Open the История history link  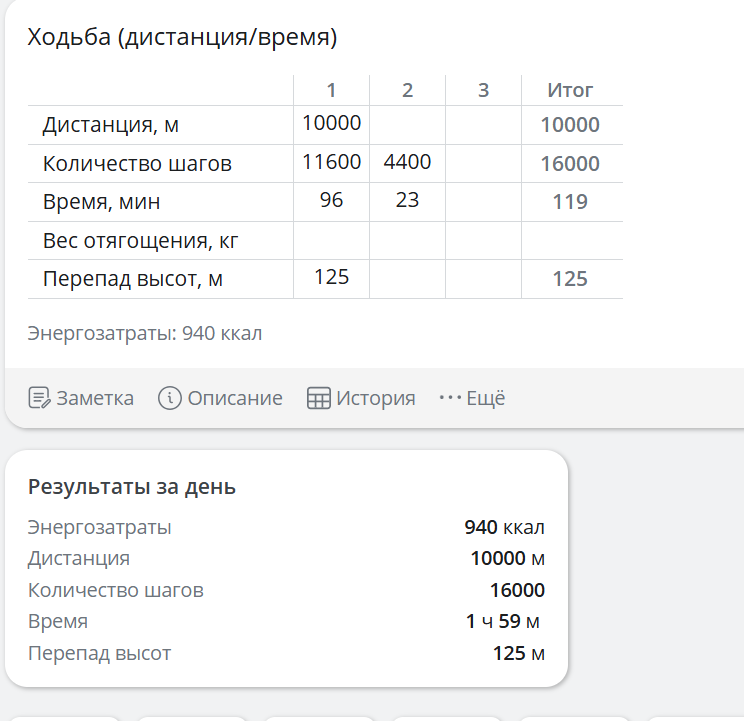tap(361, 398)
